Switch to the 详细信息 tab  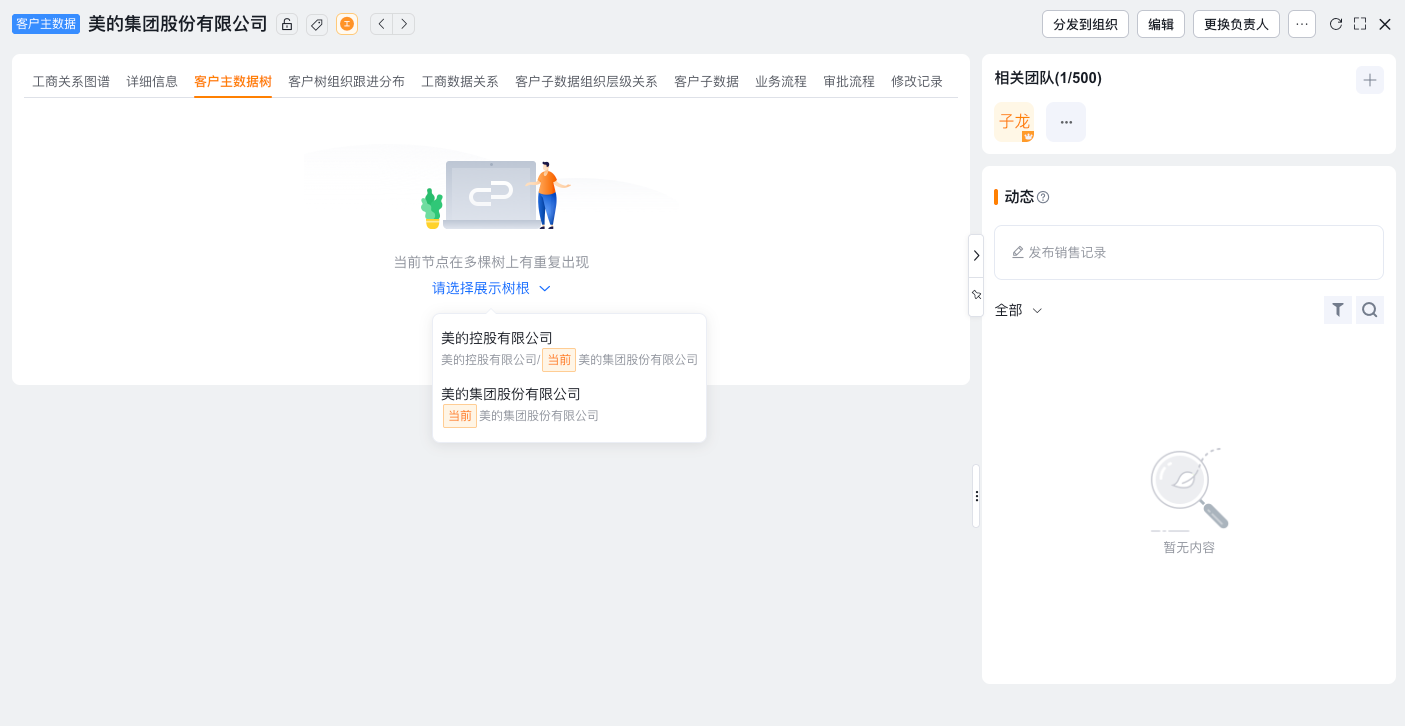pos(152,82)
